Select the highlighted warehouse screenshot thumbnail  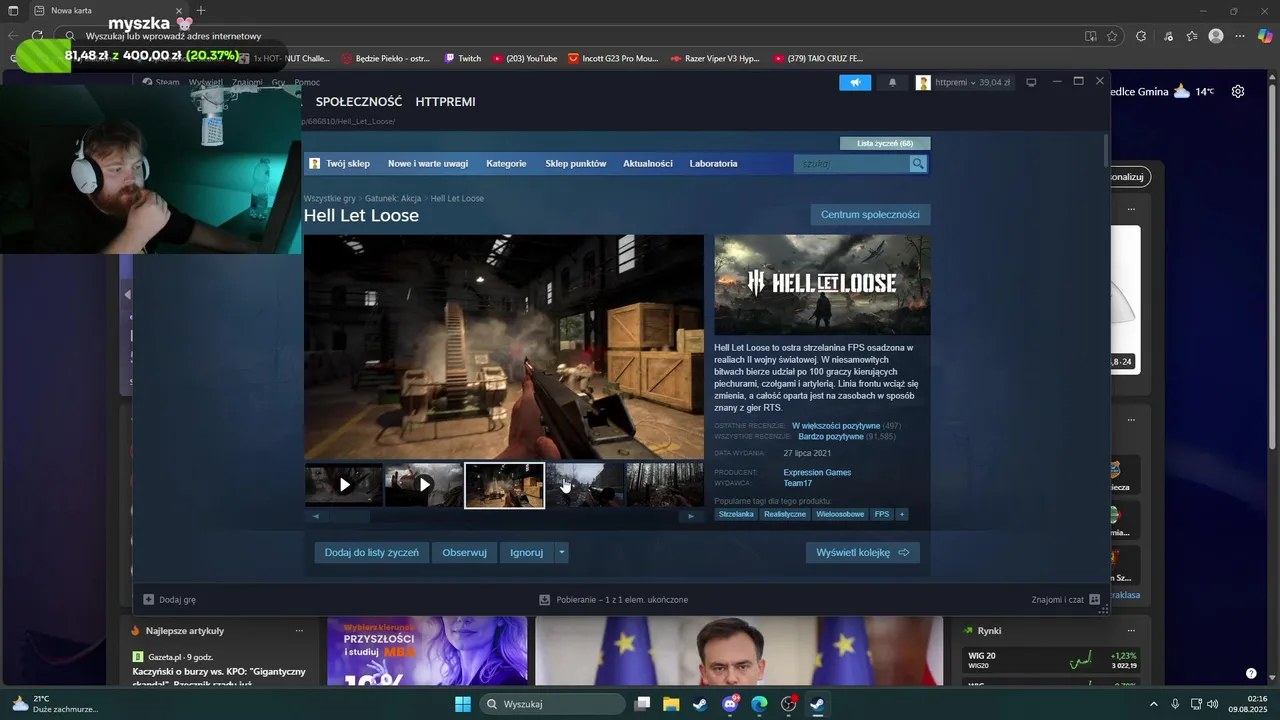click(x=504, y=485)
